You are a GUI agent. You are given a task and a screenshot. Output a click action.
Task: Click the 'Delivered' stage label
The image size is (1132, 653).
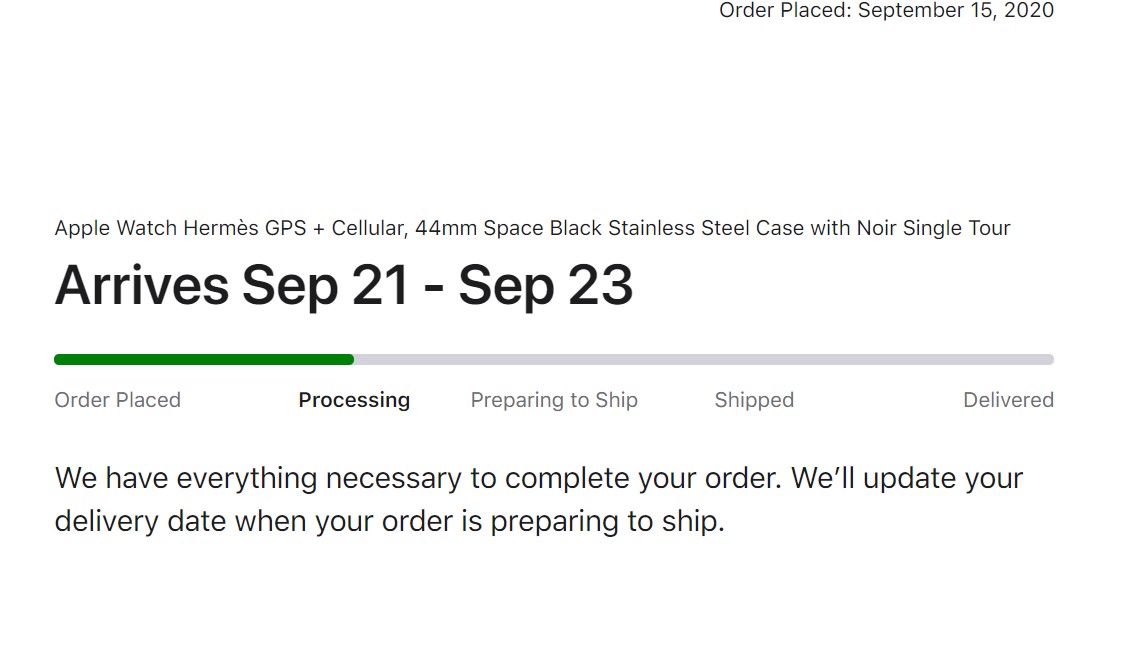click(1008, 400)
